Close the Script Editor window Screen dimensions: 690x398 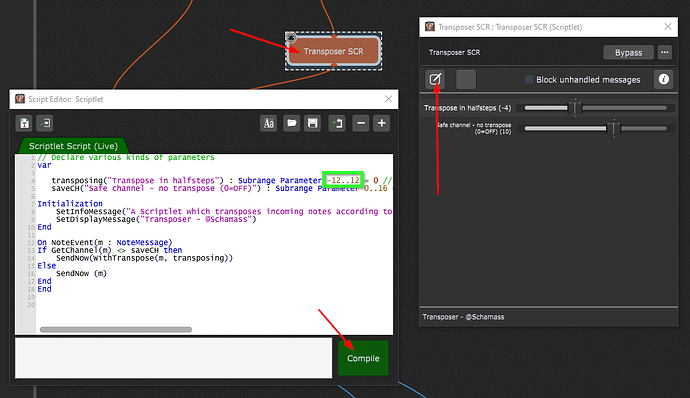coord(388,99)
